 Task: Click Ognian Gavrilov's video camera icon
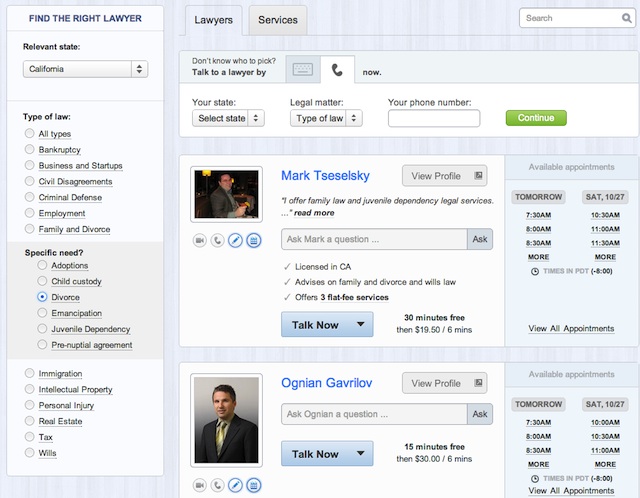(200, 485)
